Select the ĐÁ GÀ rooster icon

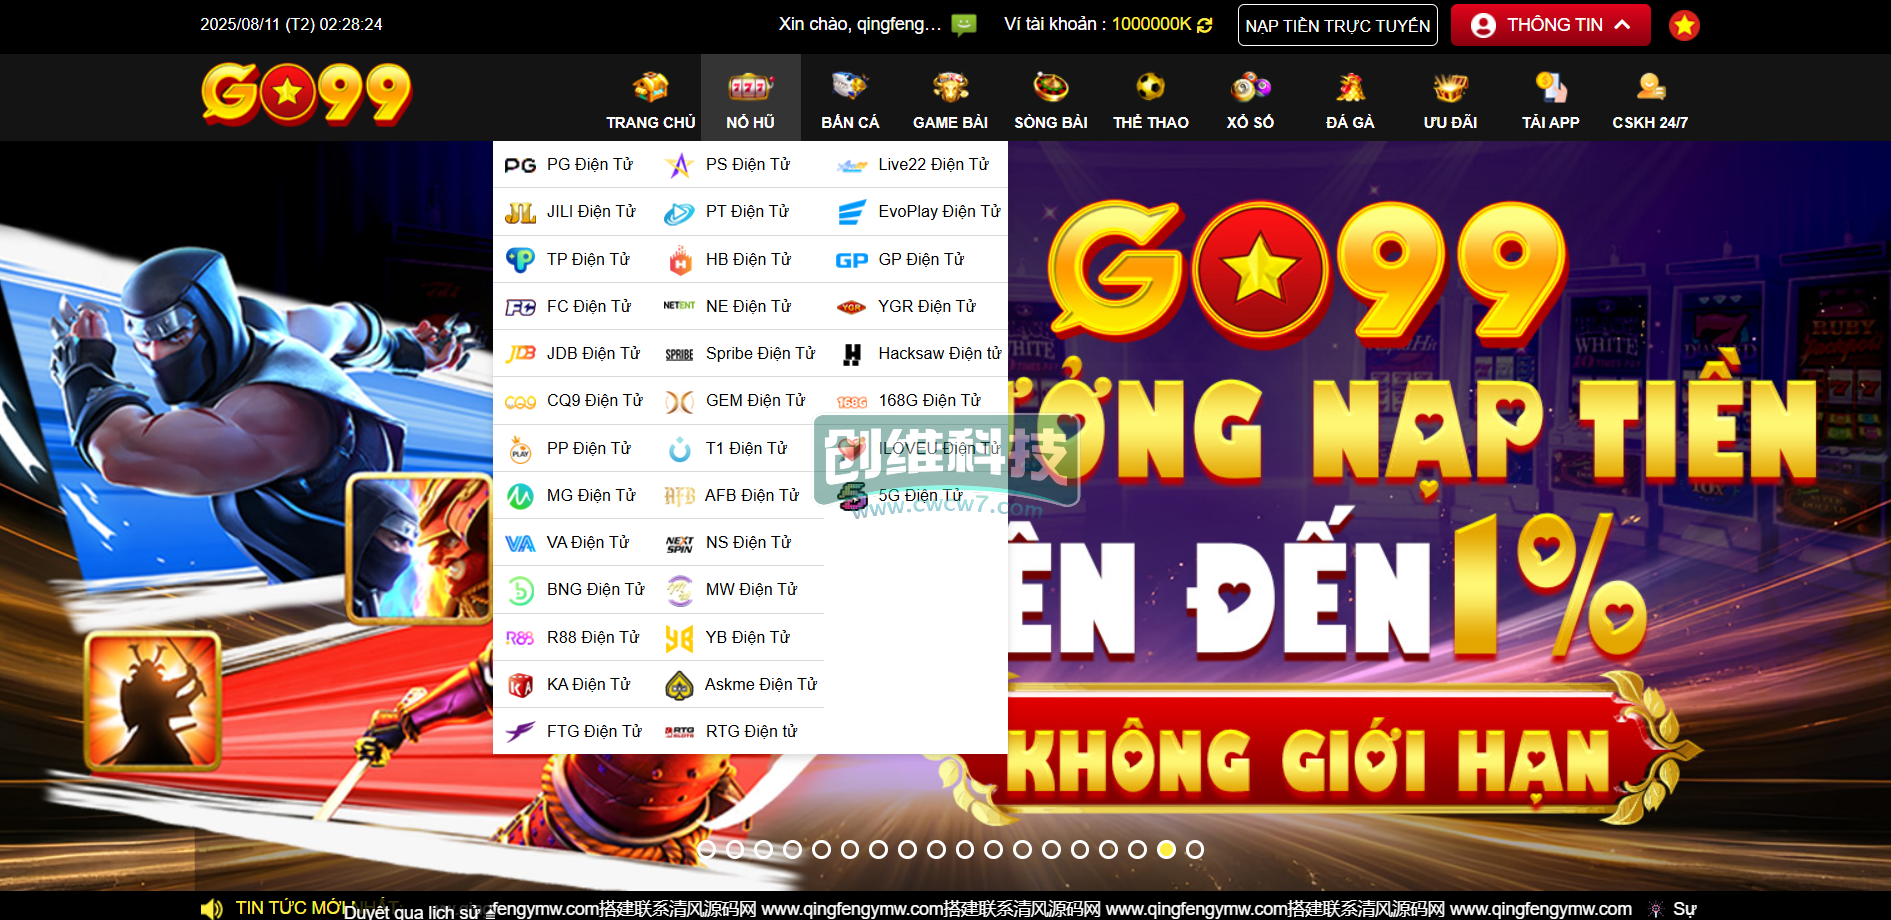pyautogui.click(x=1350, y=87)
